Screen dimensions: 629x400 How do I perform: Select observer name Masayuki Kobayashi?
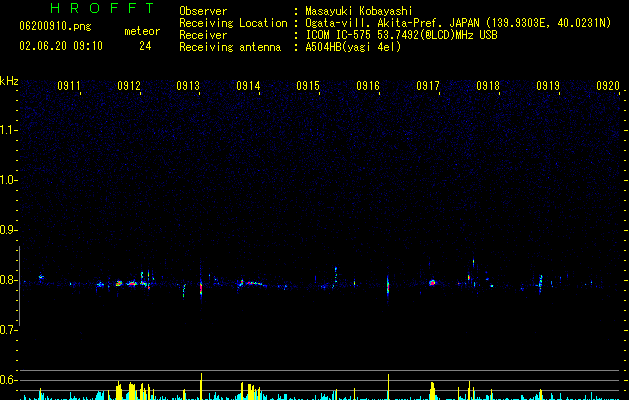pyautogui.click(x=359, y=11)
